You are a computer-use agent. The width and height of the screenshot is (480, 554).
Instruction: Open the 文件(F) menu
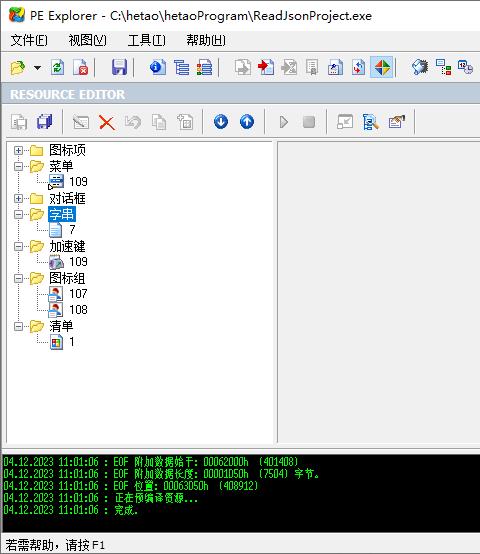pos(29,40)
